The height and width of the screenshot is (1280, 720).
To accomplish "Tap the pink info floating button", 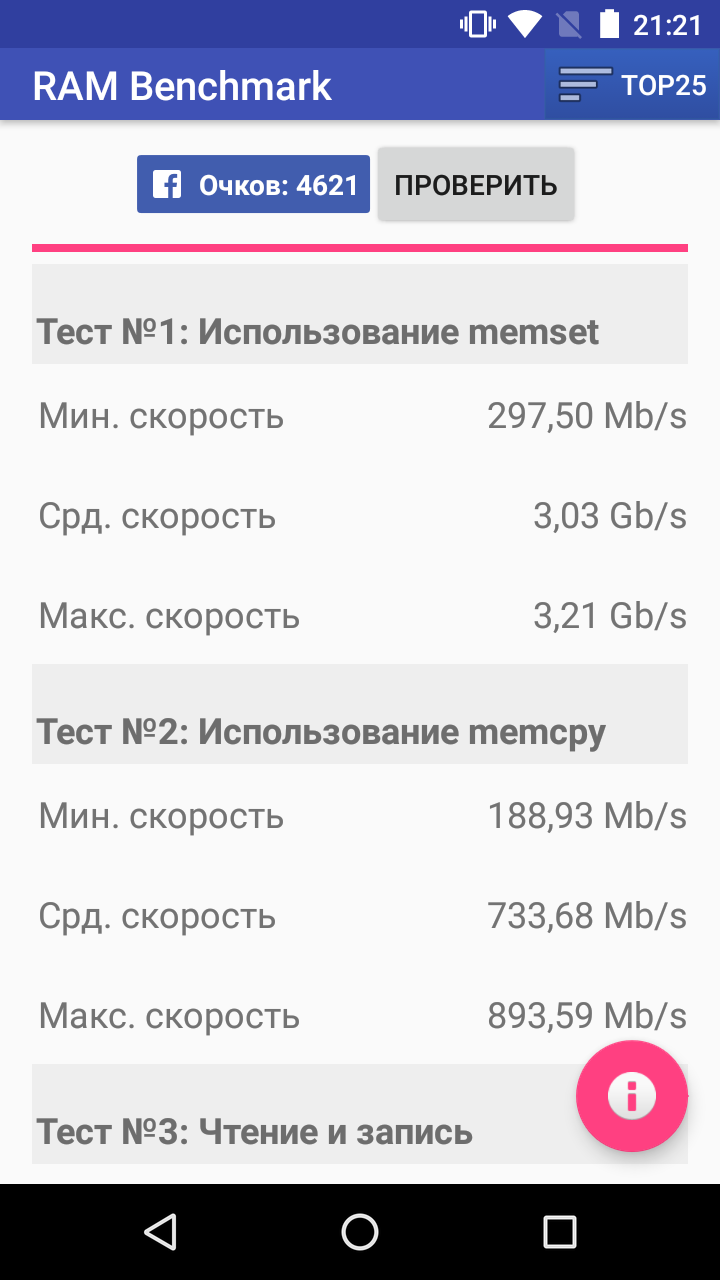I will tap(632, 1096).
